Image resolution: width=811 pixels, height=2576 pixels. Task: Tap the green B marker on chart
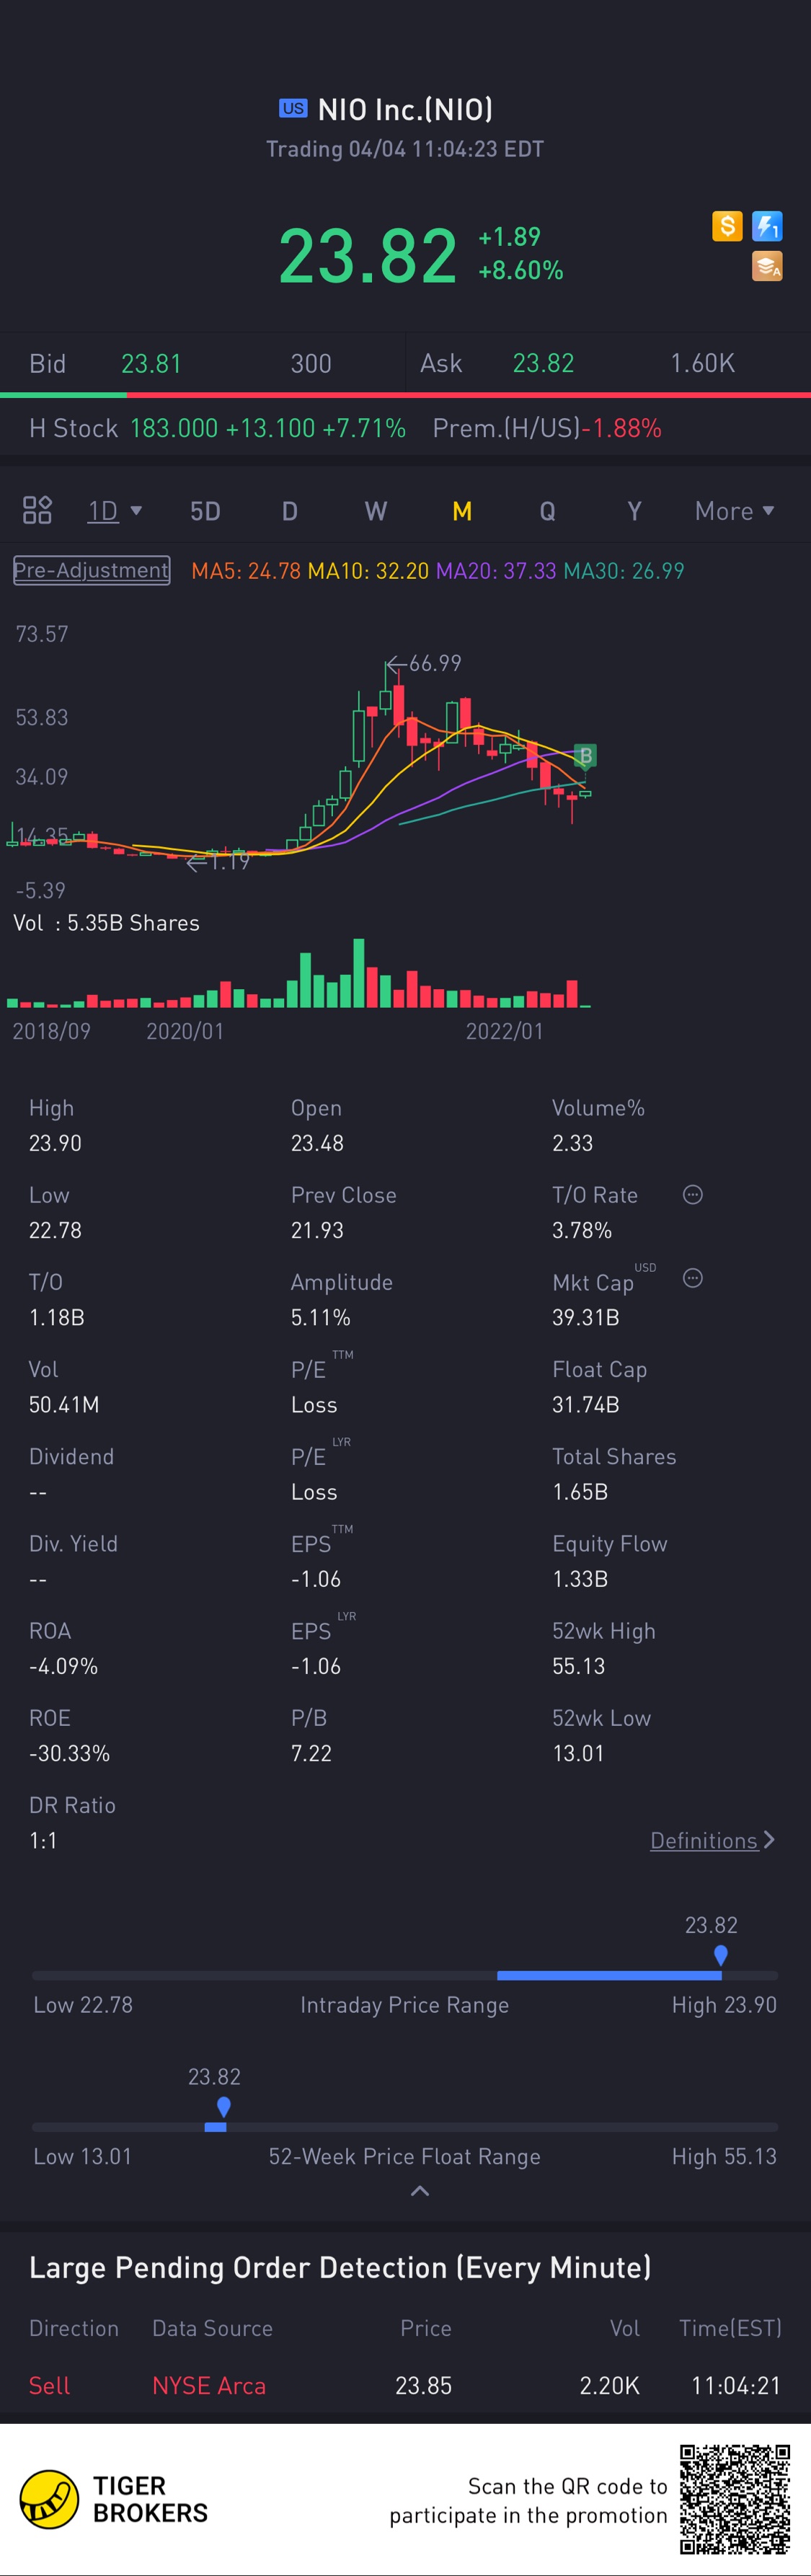pyautogui.click(x=586, y=755)
